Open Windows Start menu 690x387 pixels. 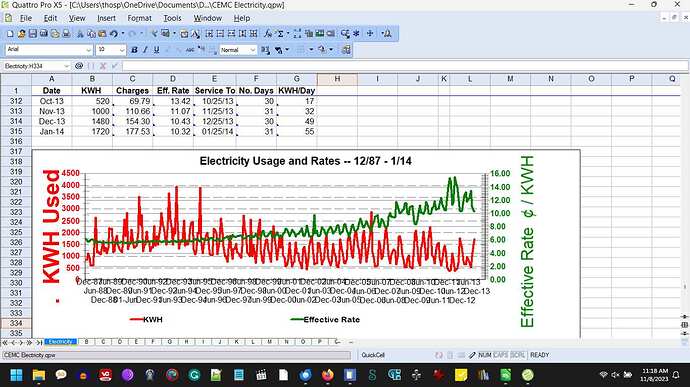tap(16, 375)
